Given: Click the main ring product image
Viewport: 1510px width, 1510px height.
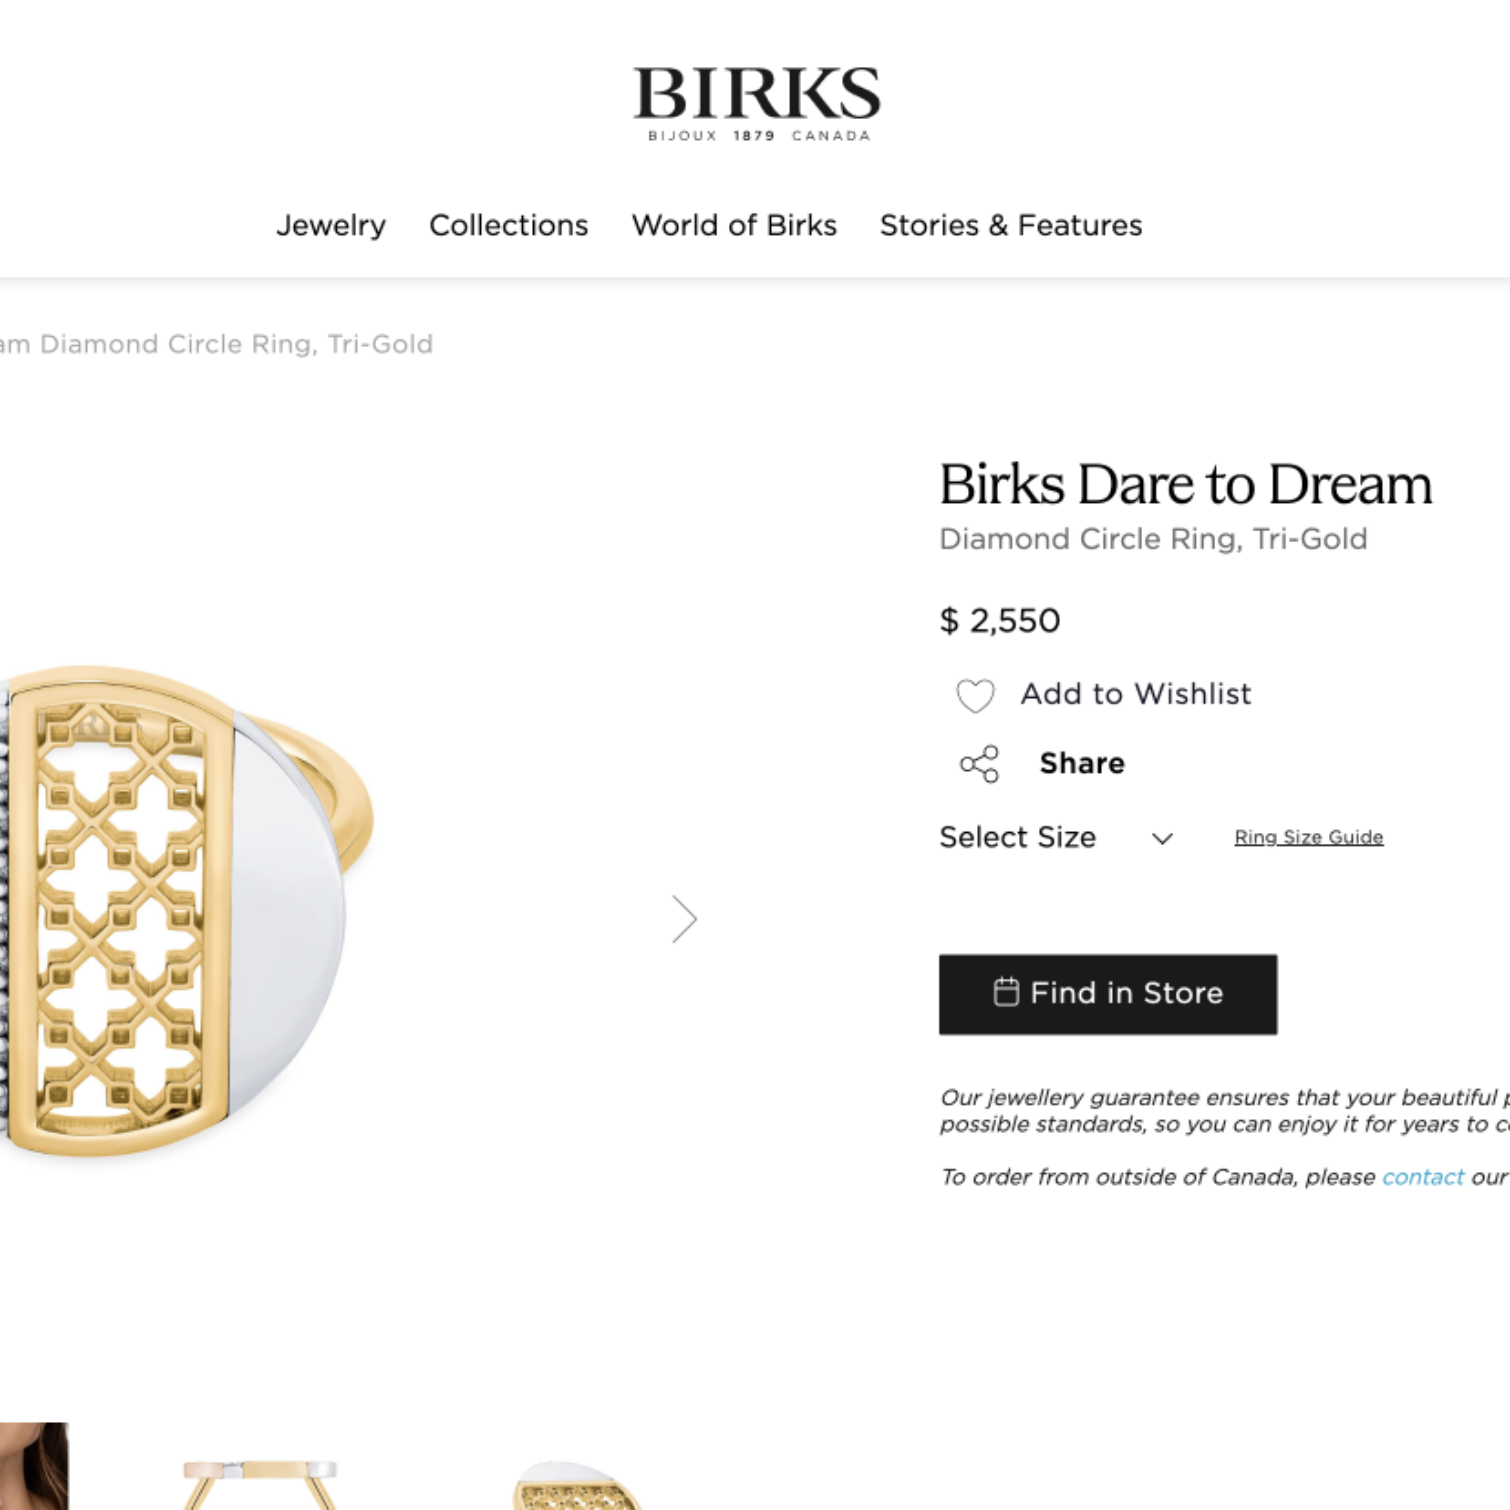Looking at the screenshot, I should point(187,911).
